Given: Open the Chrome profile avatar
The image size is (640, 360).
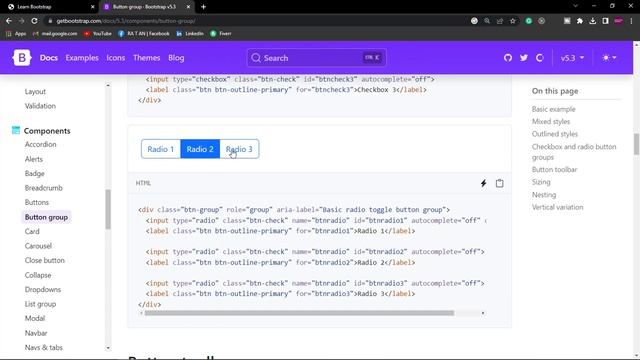Looking at the screenshot, I should tap(618, 21).
